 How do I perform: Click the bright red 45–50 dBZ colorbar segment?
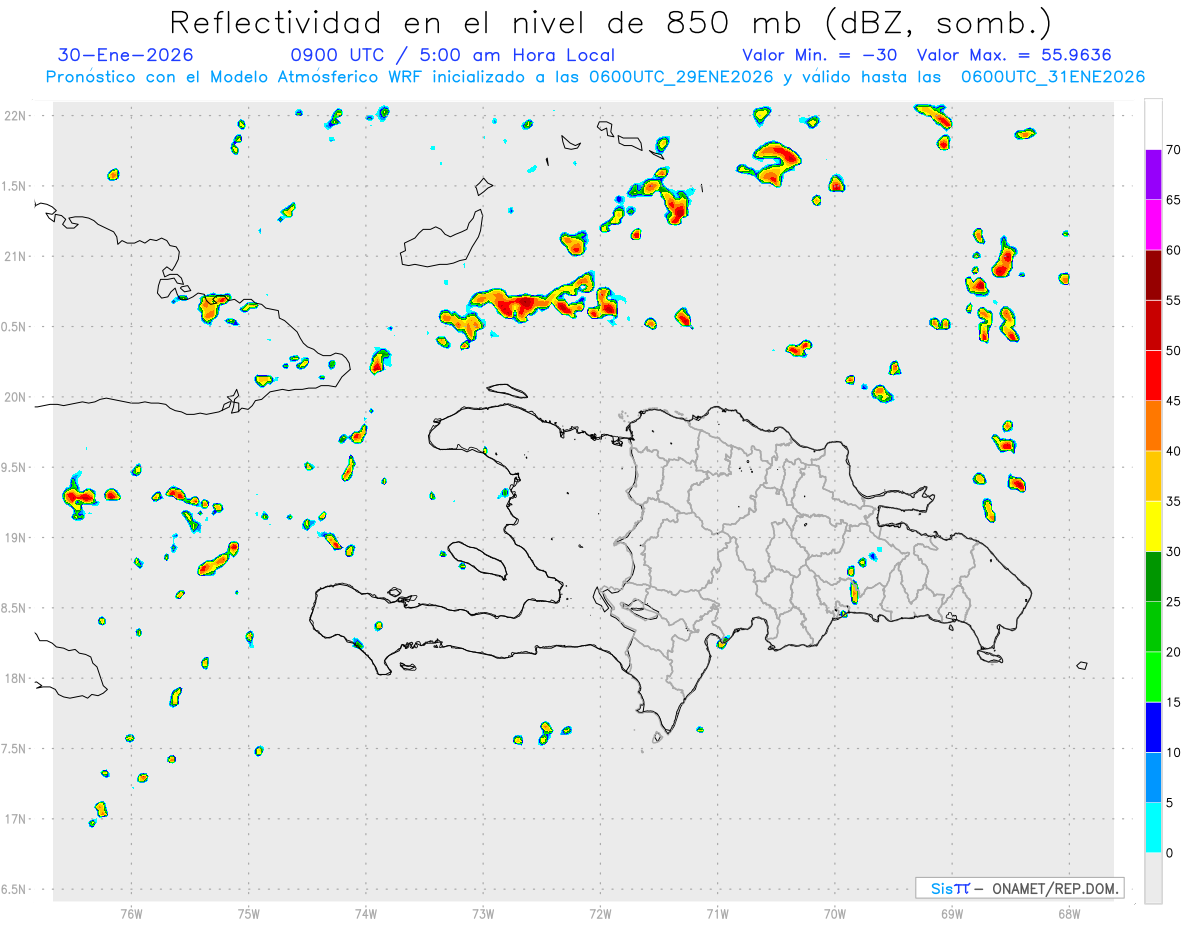(1153, 376)
